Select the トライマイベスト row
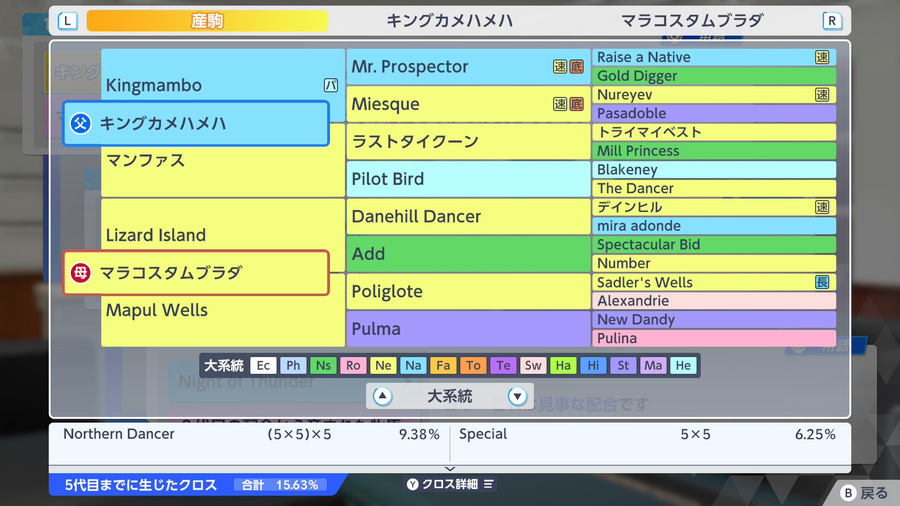This screenshot has height=506, width=900. (x=714, y=133)
